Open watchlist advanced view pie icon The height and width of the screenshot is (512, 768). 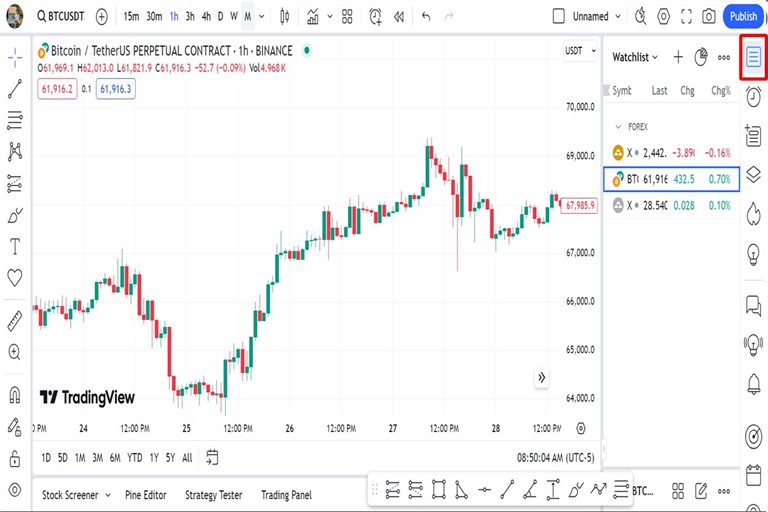pyautogui.click(x=701, y=57)
